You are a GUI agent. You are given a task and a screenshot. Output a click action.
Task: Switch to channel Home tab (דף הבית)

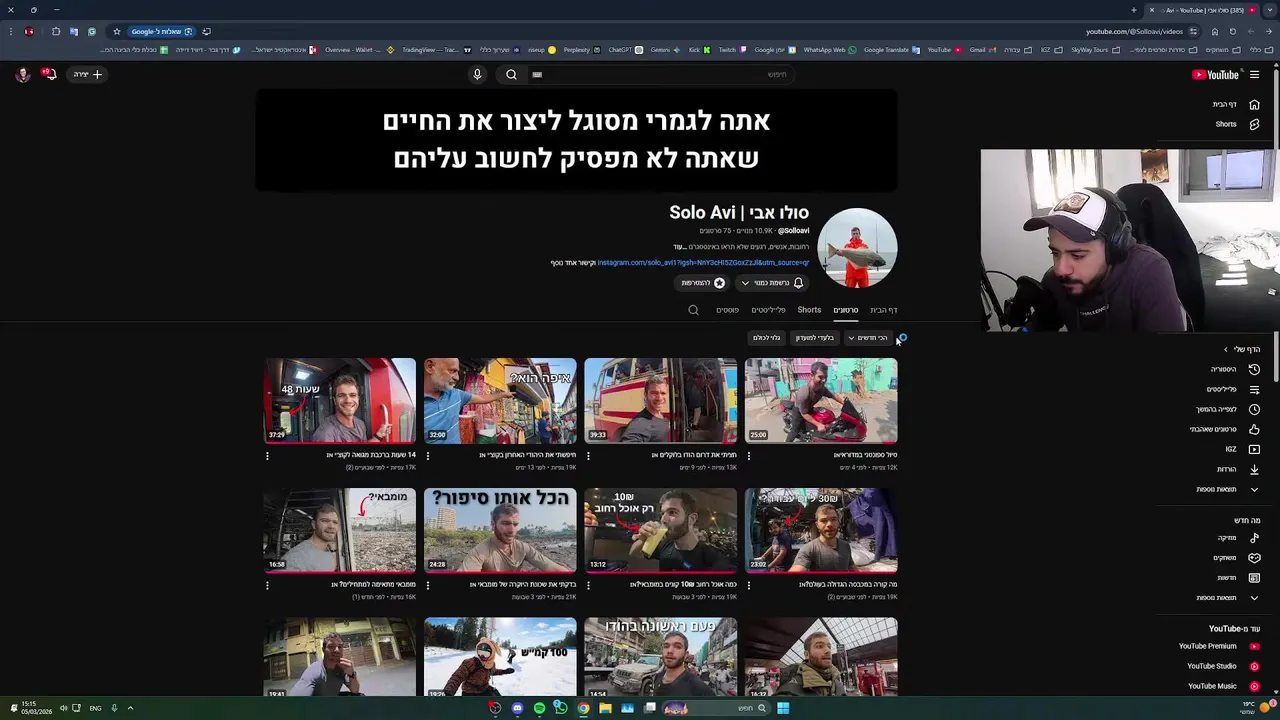(x=883, y=310)
